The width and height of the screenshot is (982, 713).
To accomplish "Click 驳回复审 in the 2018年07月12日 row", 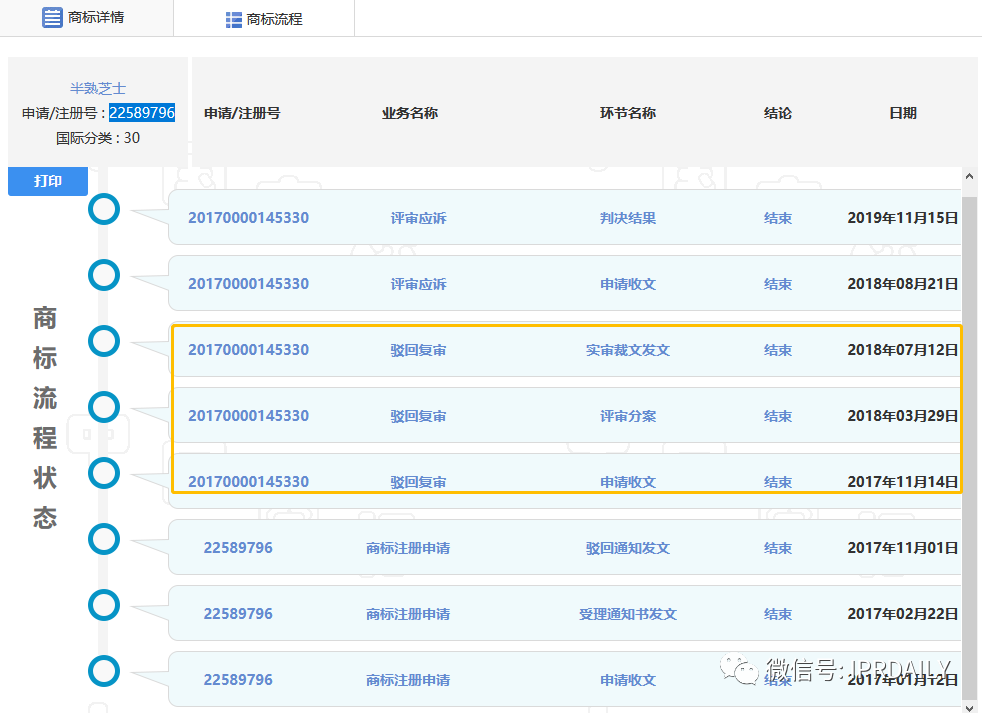I will coord(418,350).
